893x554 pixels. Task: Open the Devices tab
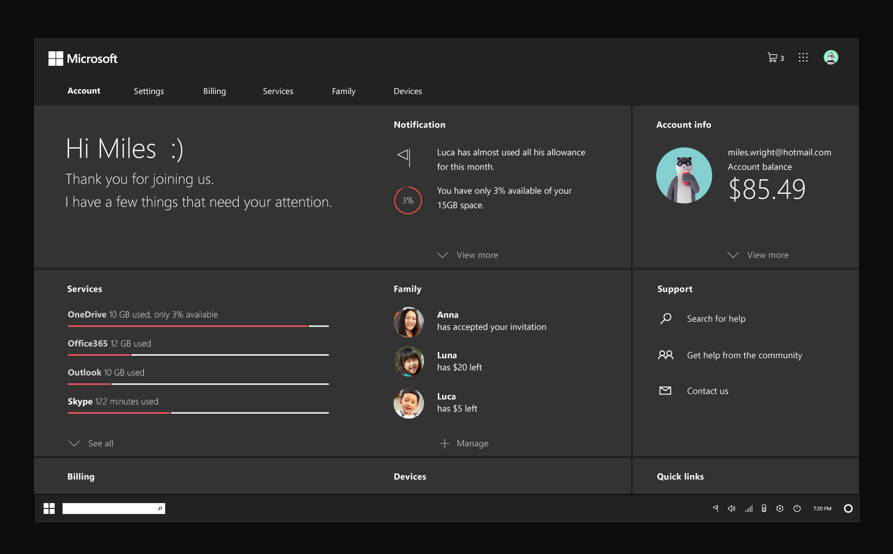(407, 91)
